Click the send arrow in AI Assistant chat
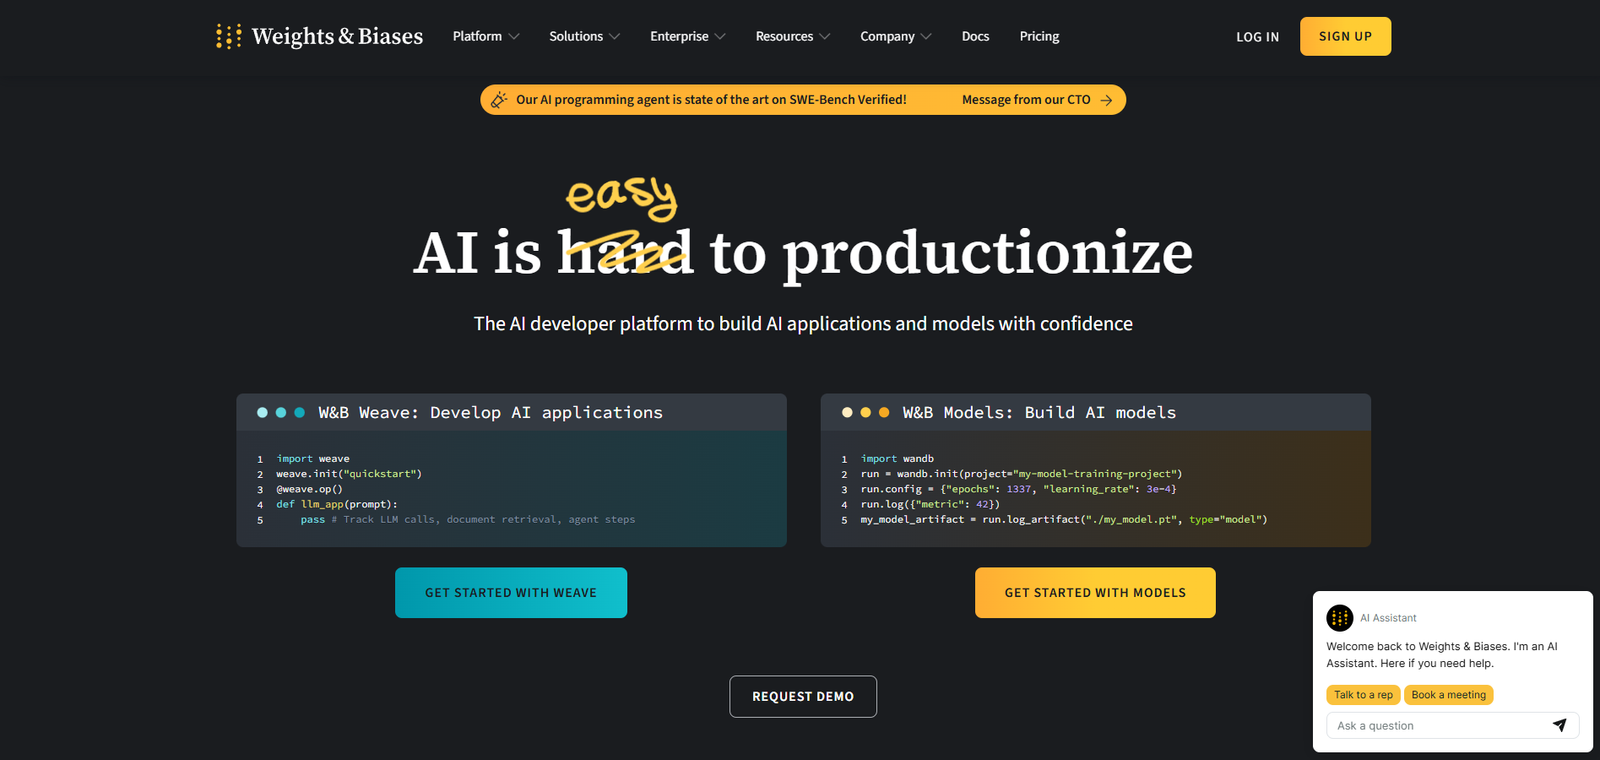Image resolution: width=1600 pixels, height=760 pixels. [x=1559, y=725]
